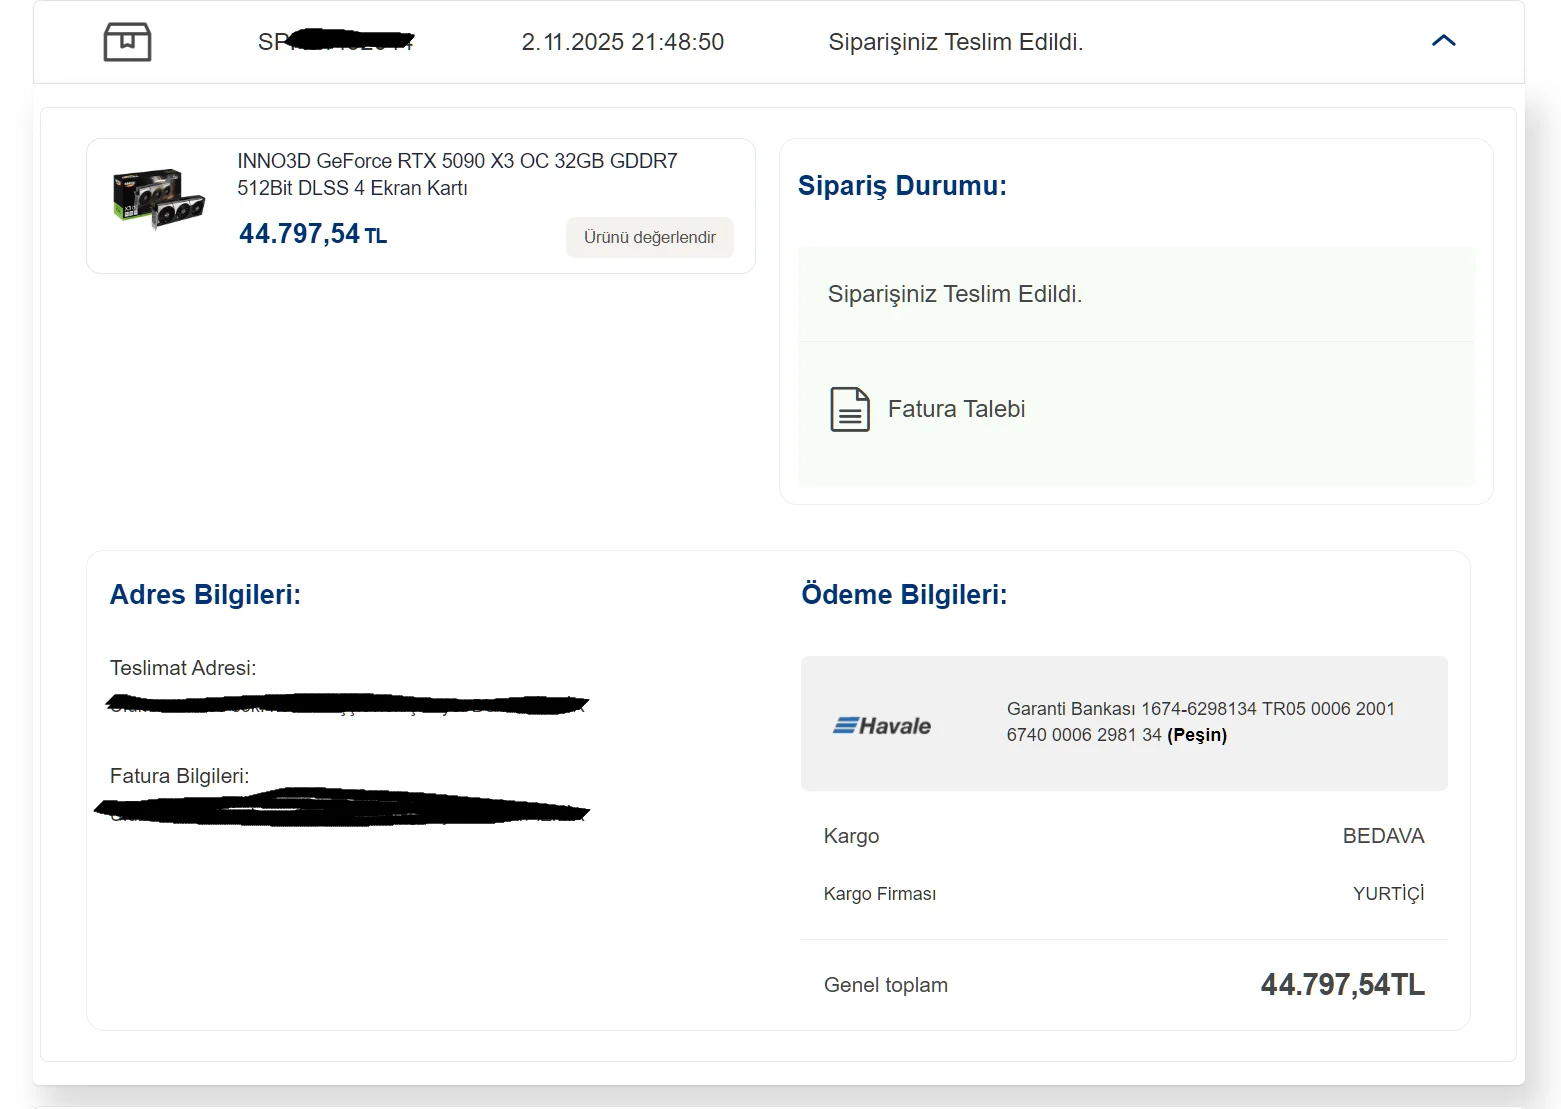The image size is (1561, 1109).
Task: Click the Ürünü değerlendir button
Action: [650, 237]
